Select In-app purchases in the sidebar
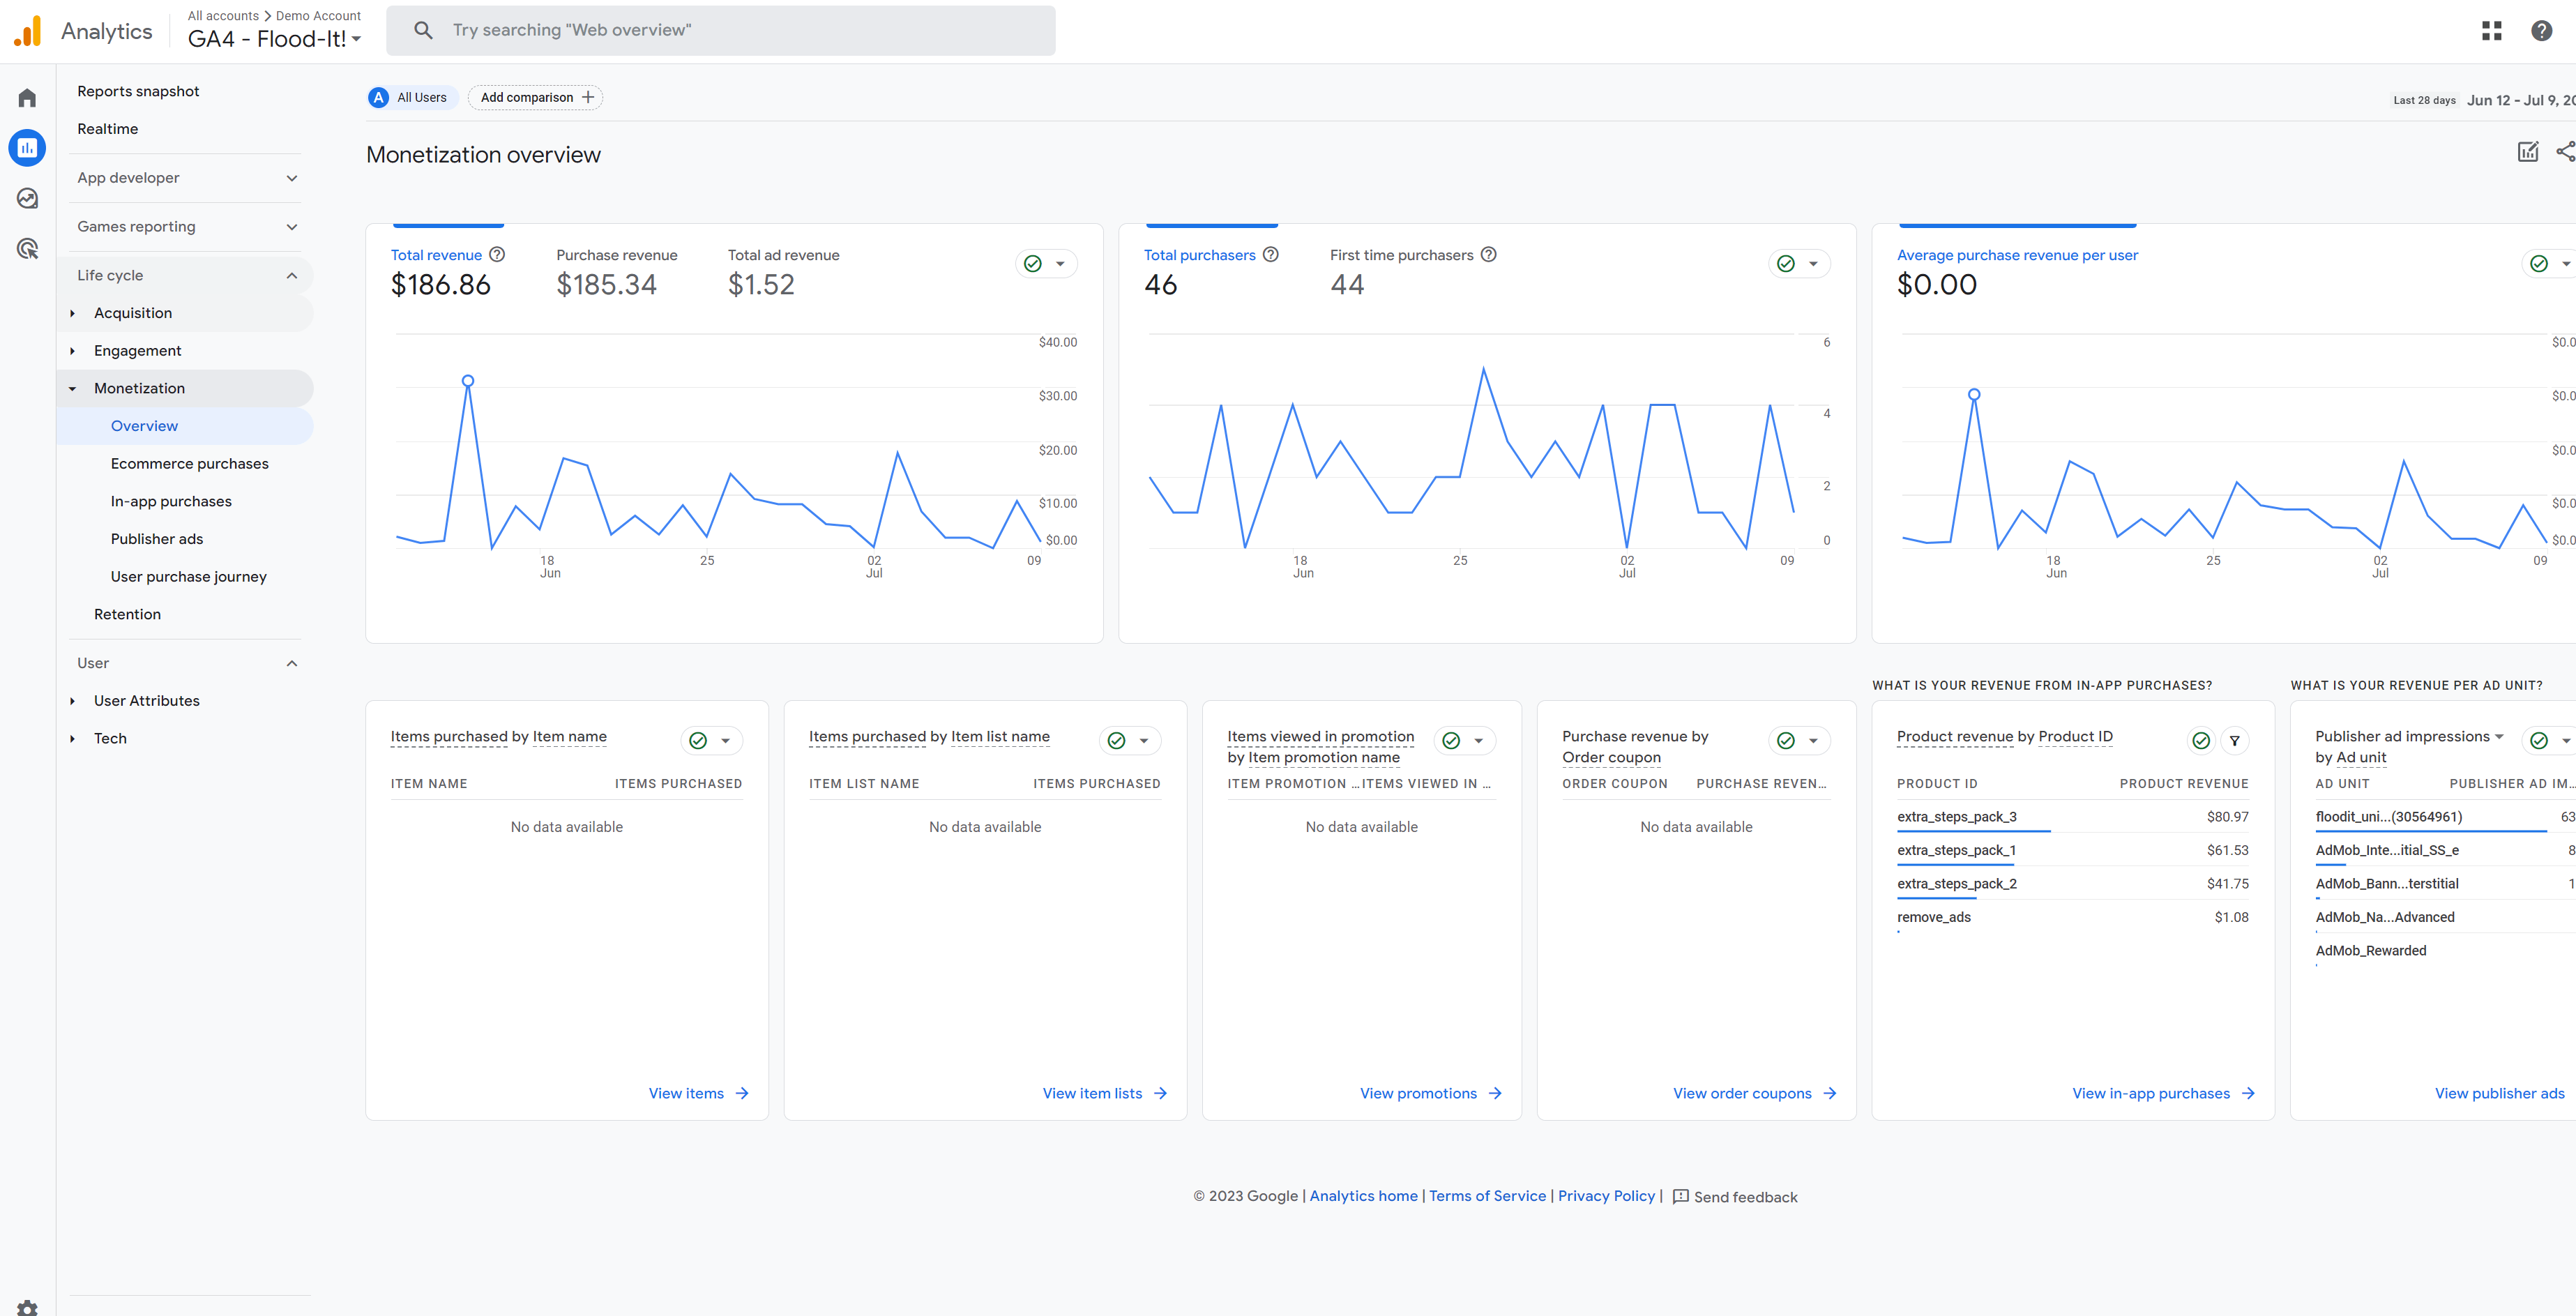This screenshot has height=1316, width=2576. coord(171,501)
